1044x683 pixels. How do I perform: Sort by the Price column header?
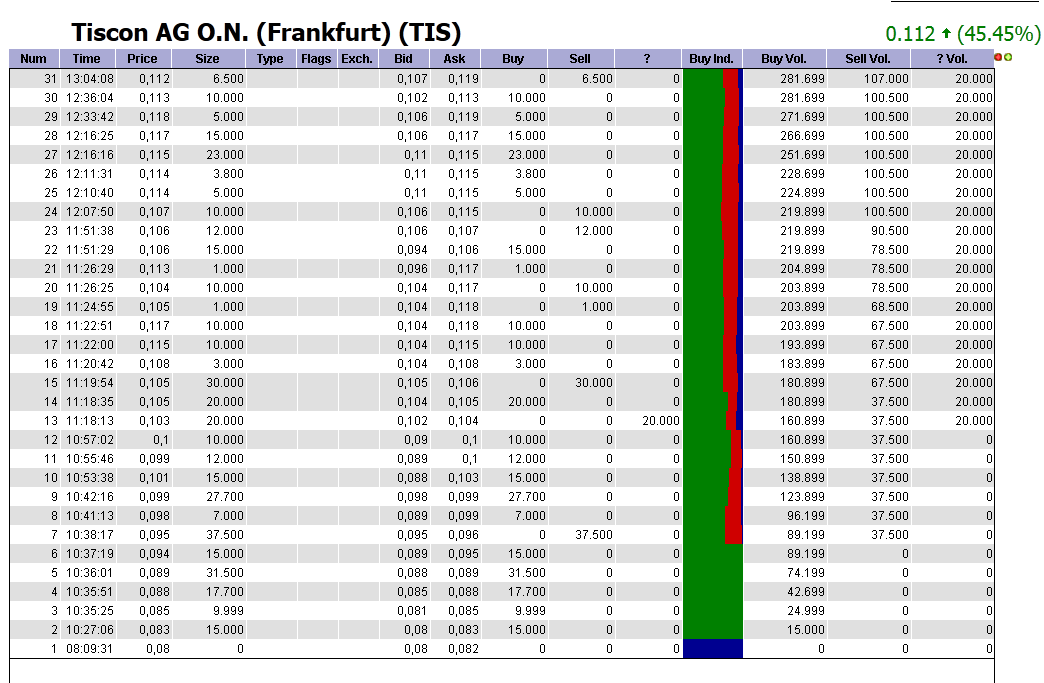click(142, 58)
